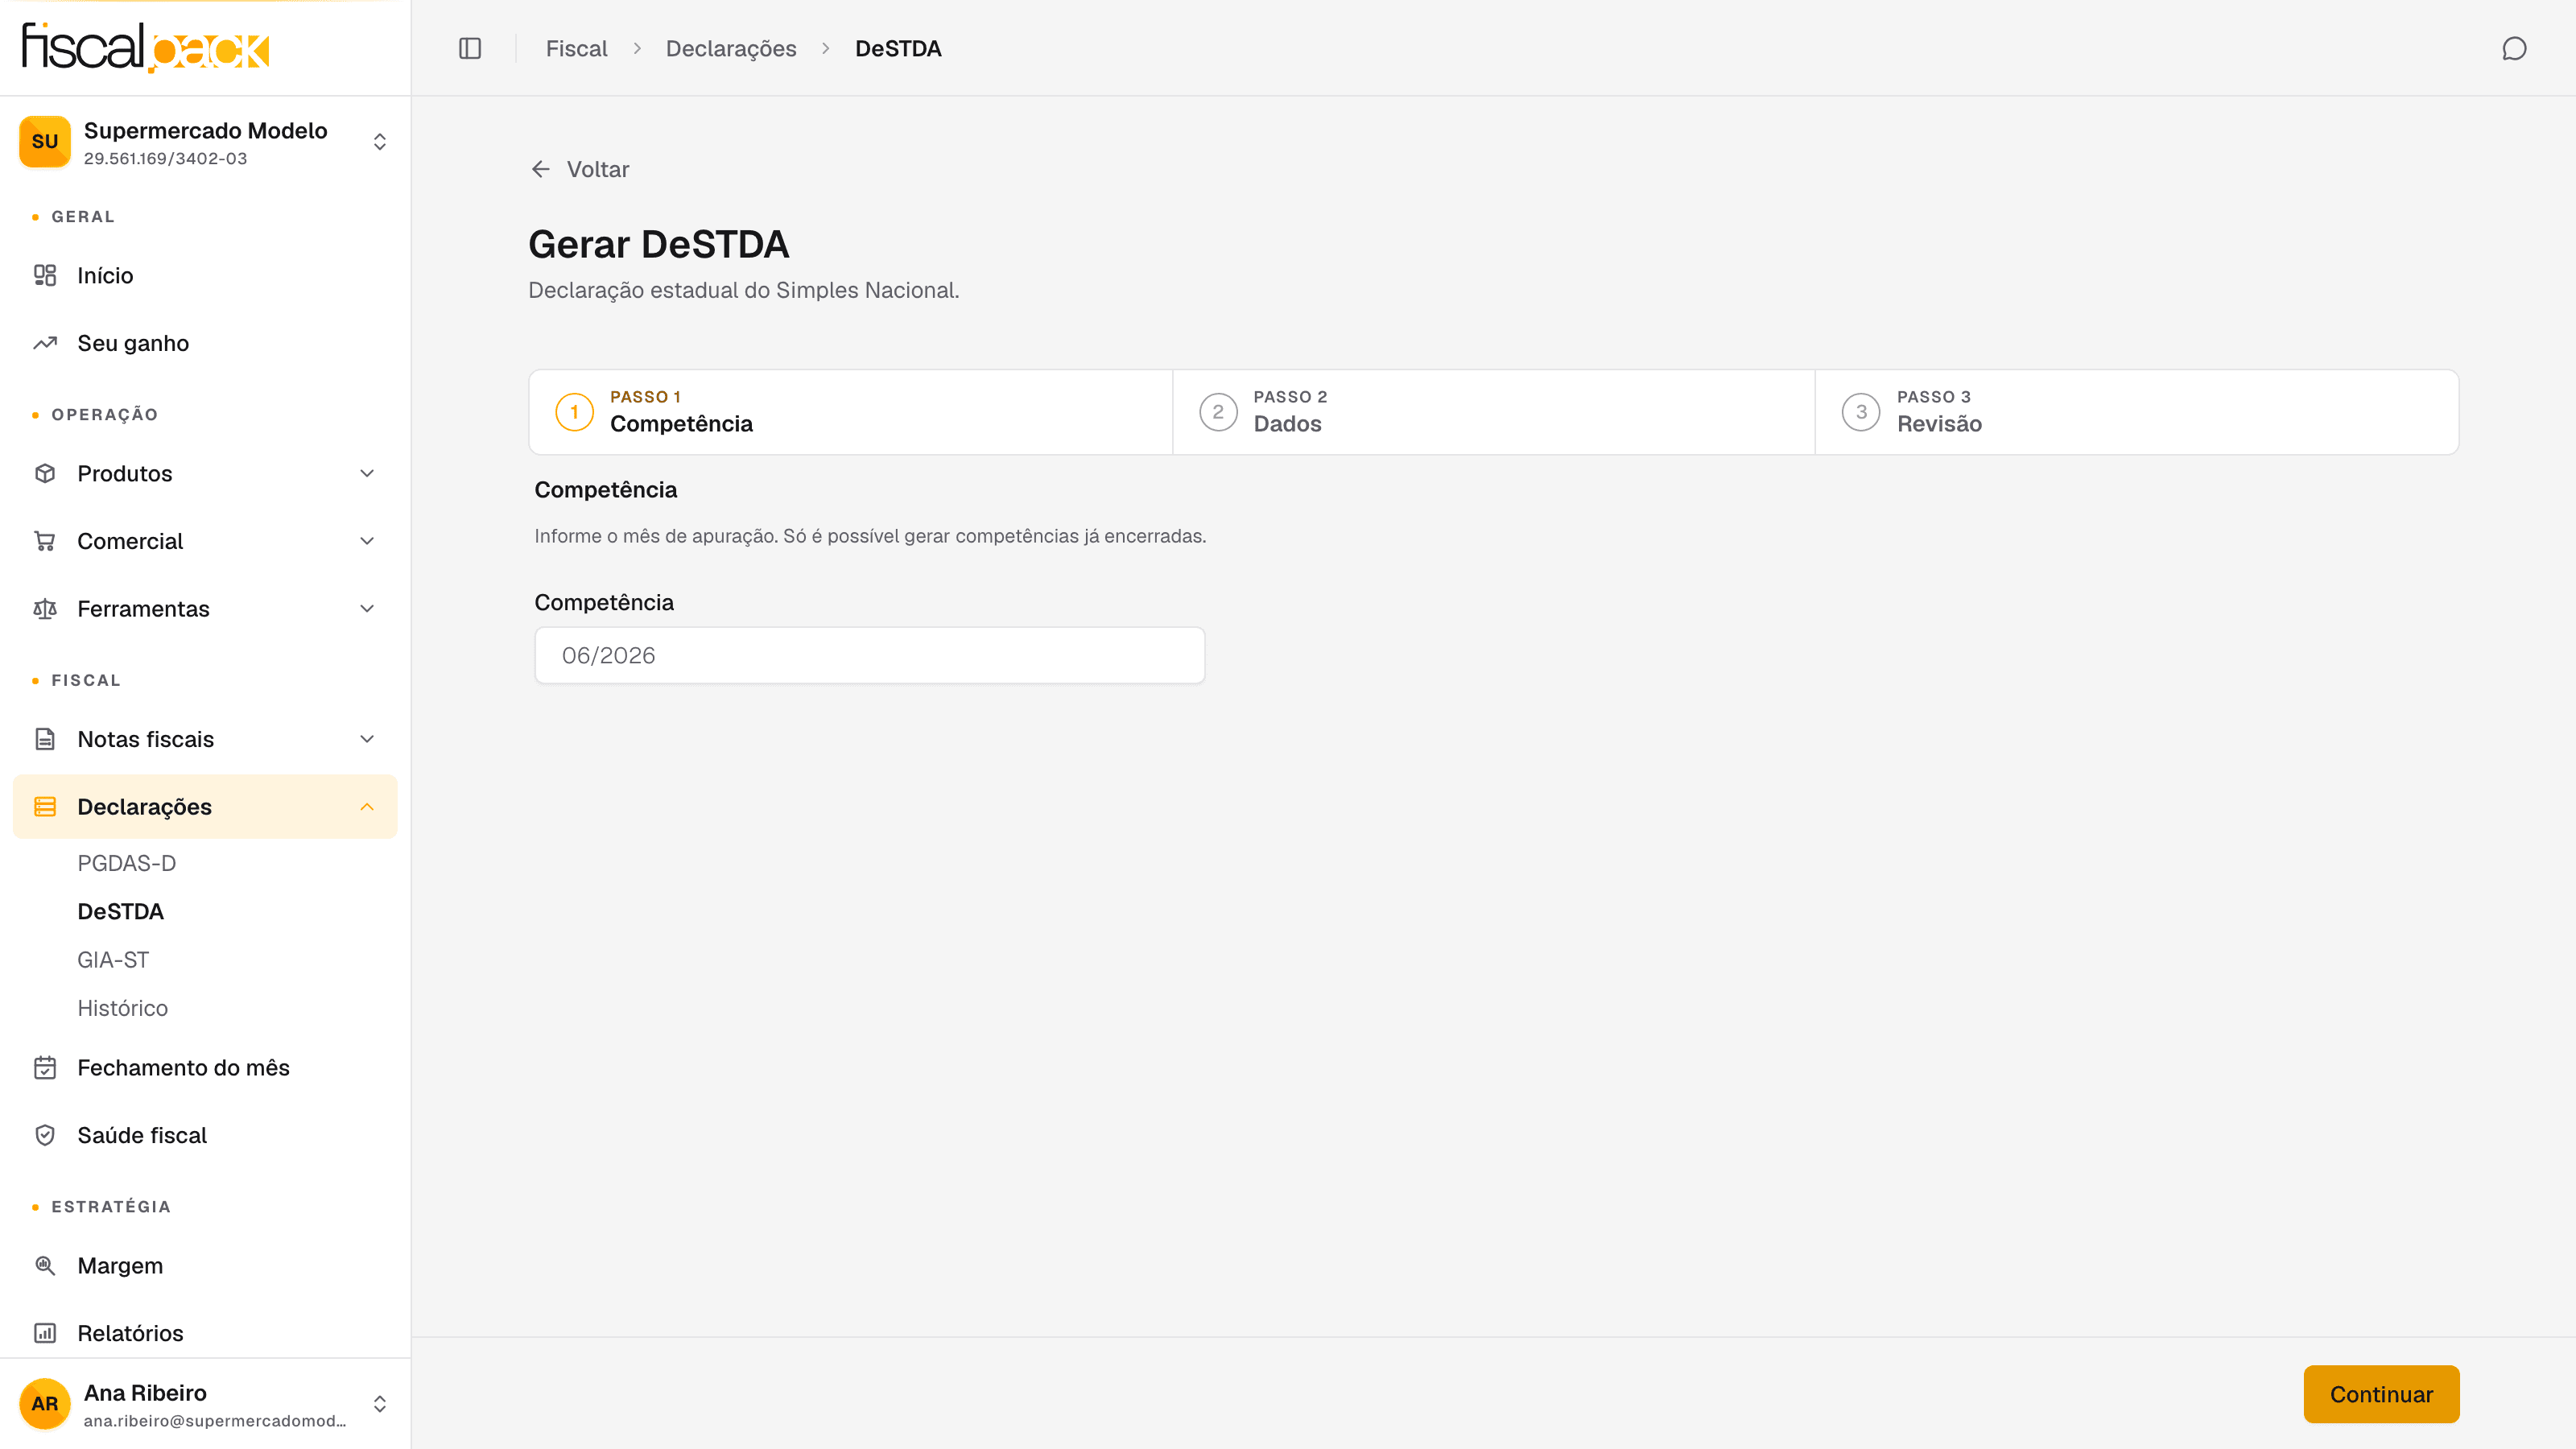
Task: Click step 1 circle indicator
Action: coord(574,412)
